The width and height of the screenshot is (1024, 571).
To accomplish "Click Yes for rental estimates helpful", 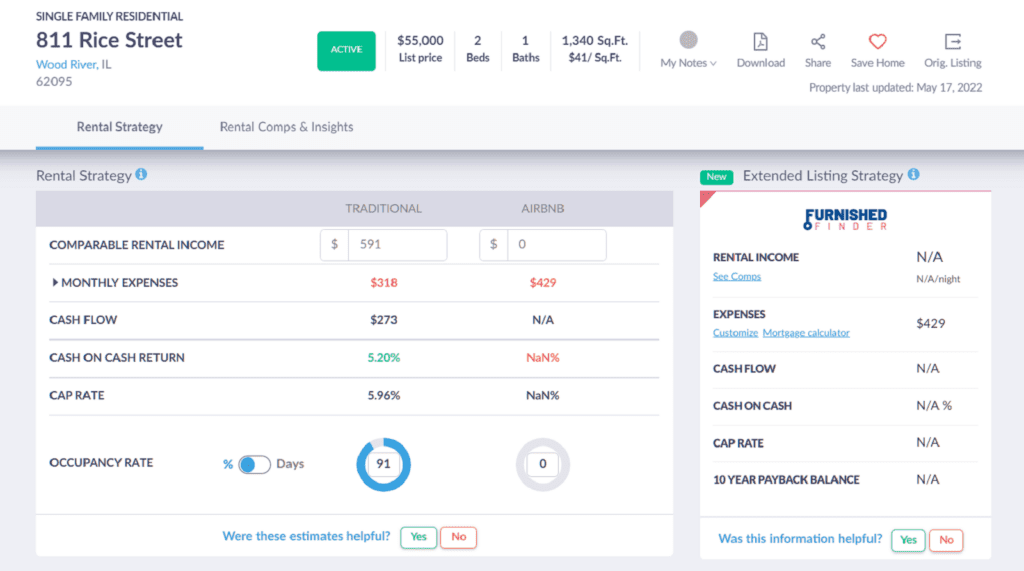I will coord(418,537).
